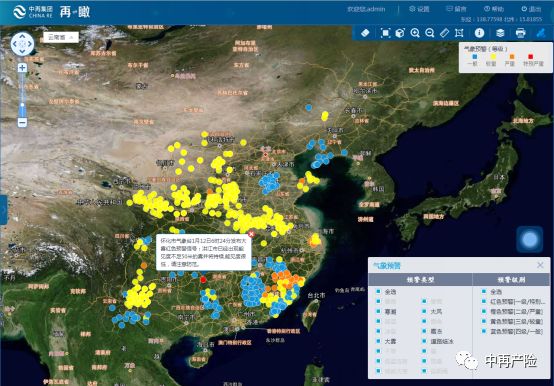Click the printer icon to print map

click(520, 33)
